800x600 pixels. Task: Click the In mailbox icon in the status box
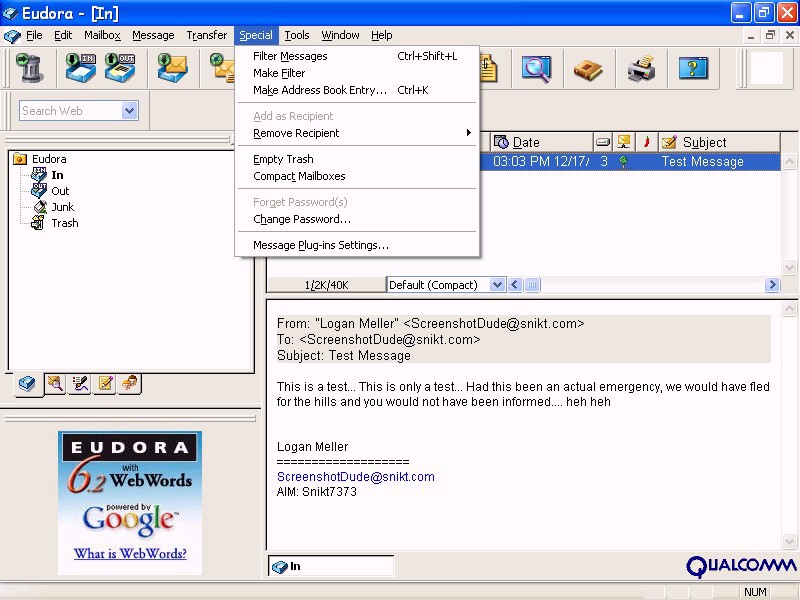click(279, 567)
